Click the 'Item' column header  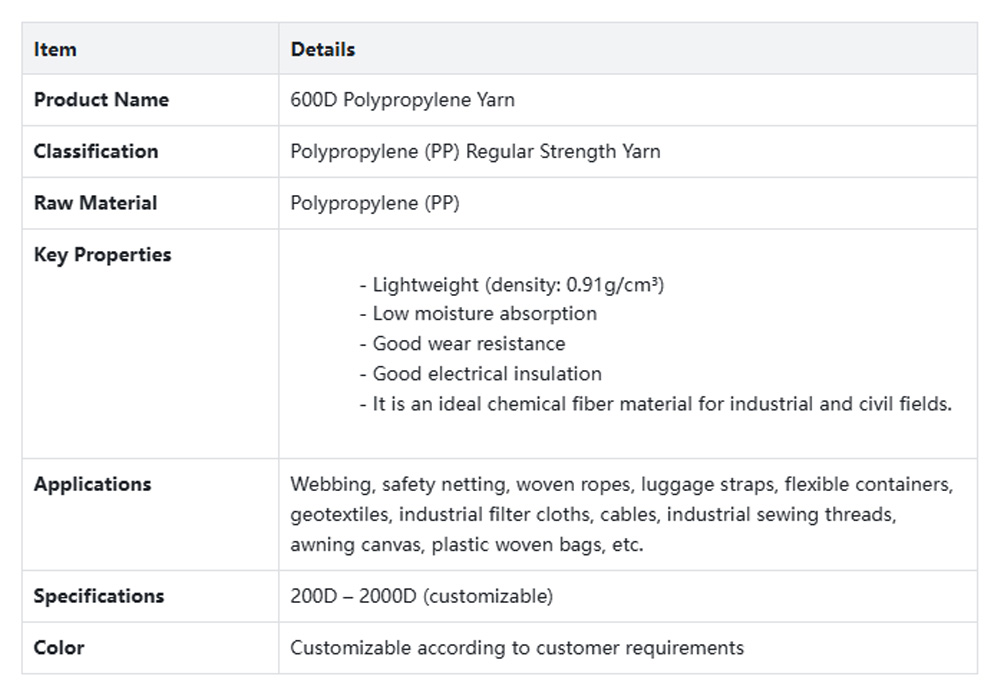(x=55, y=49)
